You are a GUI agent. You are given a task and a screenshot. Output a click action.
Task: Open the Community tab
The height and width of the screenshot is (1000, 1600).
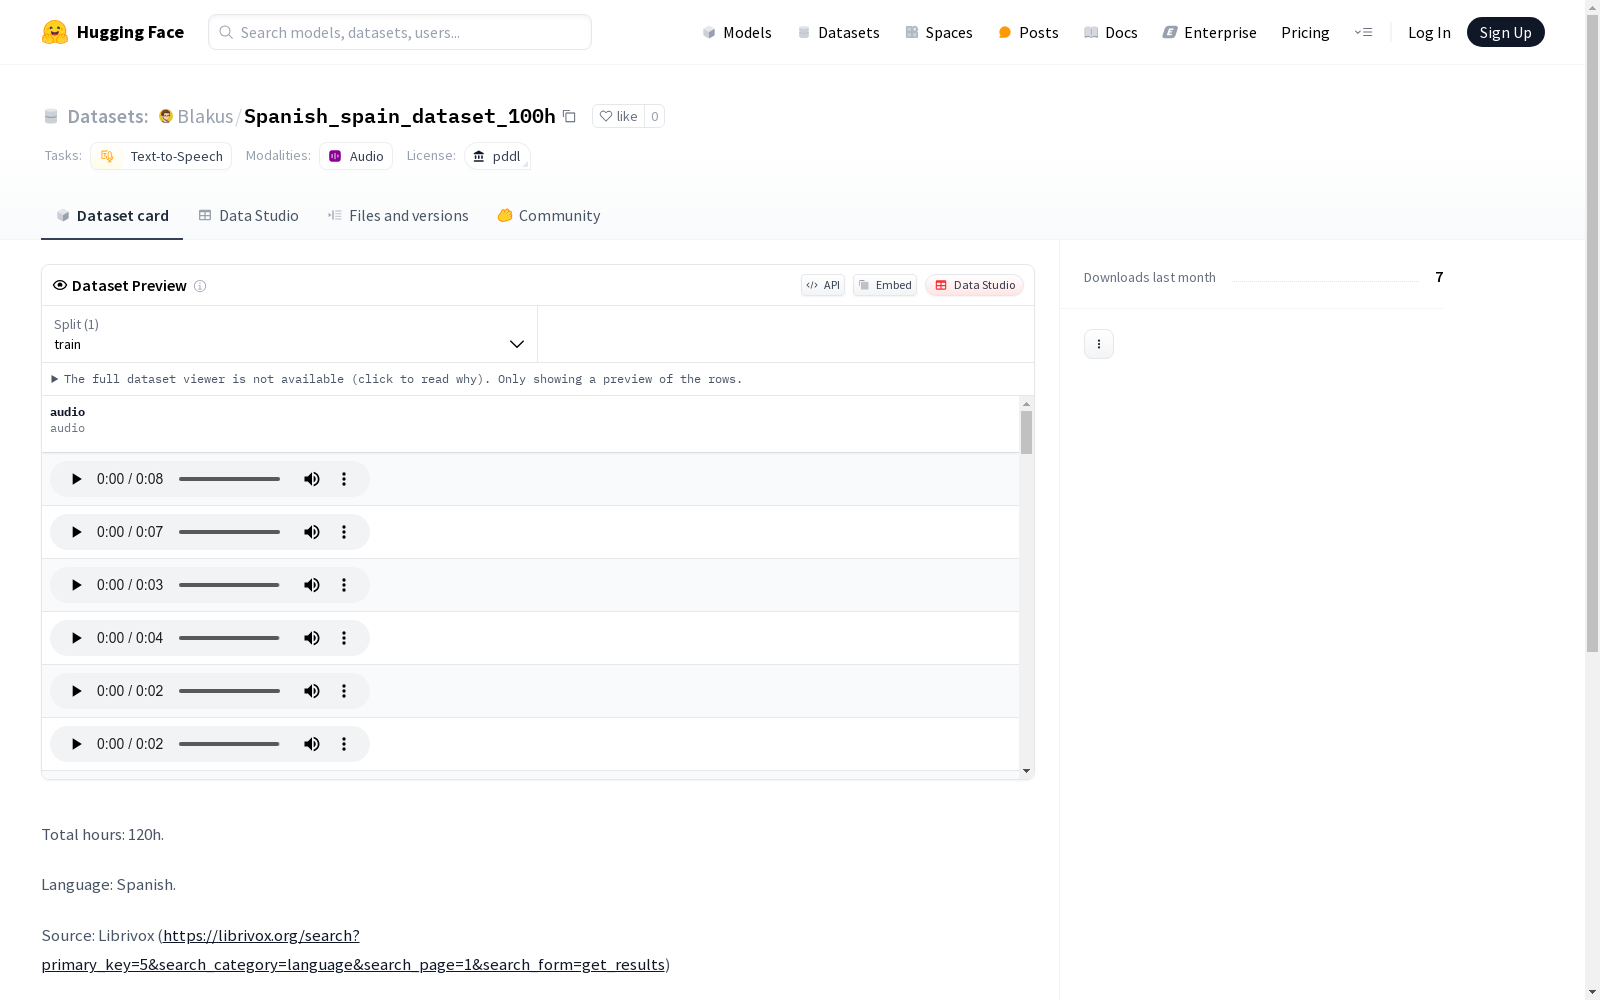coord(549,216)
